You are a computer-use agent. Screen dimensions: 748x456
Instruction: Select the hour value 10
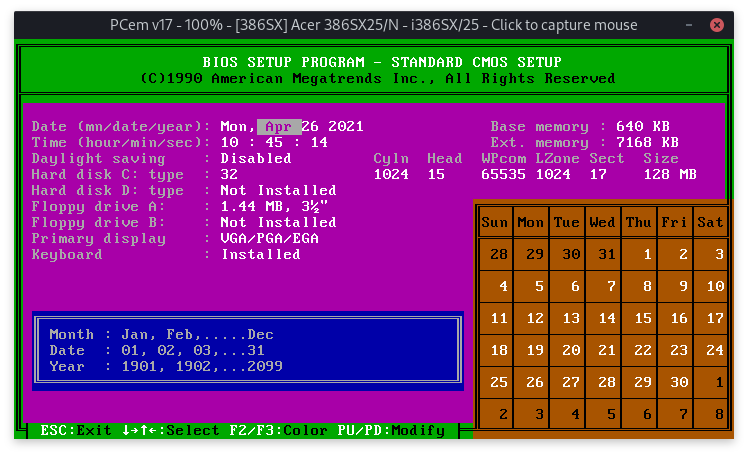pos(229,142)
